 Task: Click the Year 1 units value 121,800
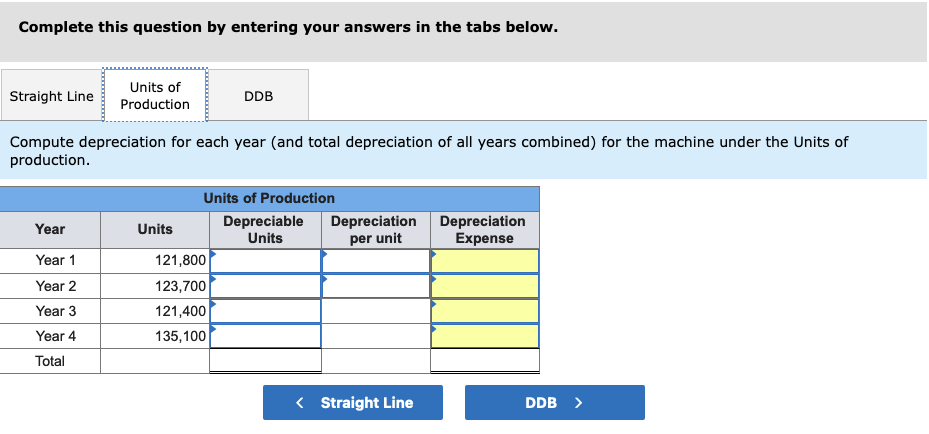tap(181, 261)
